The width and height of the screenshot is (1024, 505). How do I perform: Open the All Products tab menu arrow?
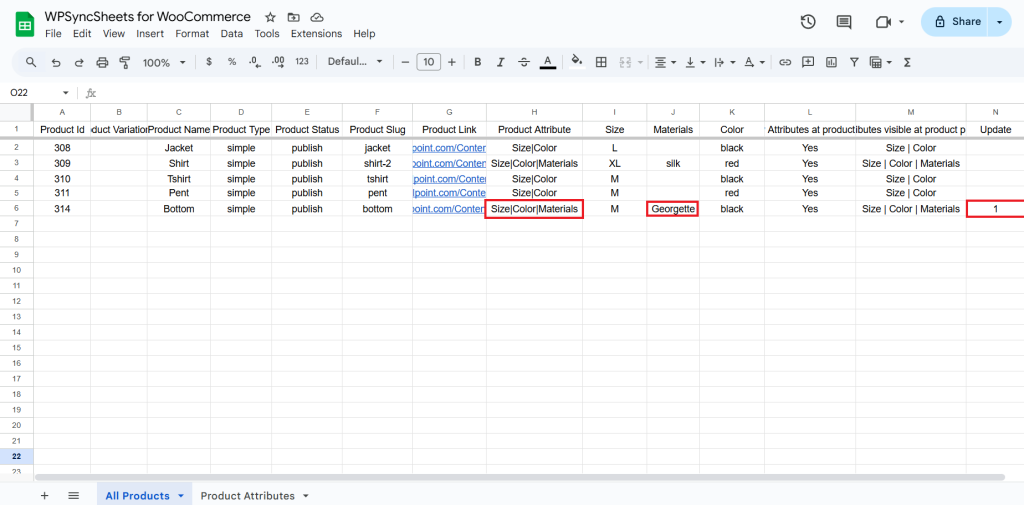tap(181, 496)
